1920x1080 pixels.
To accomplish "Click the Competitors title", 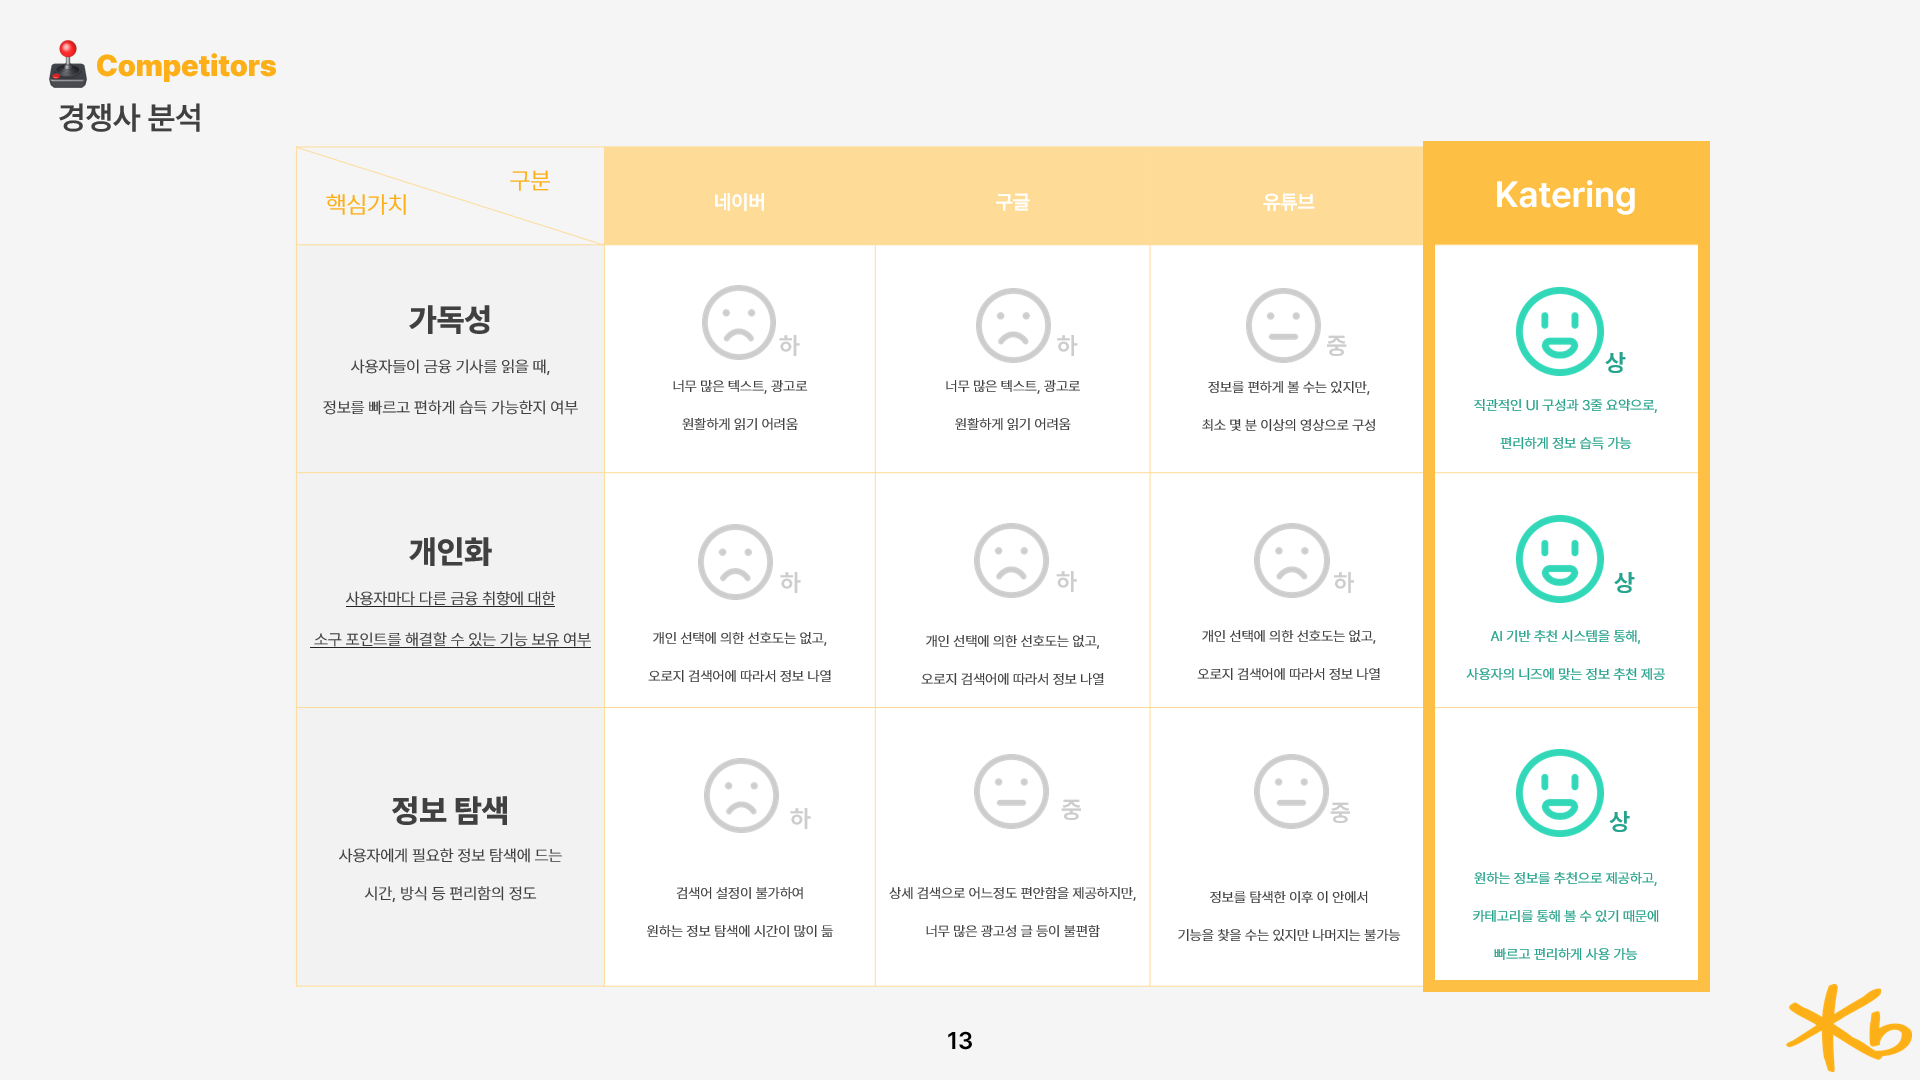I will (x=186, y=66).
